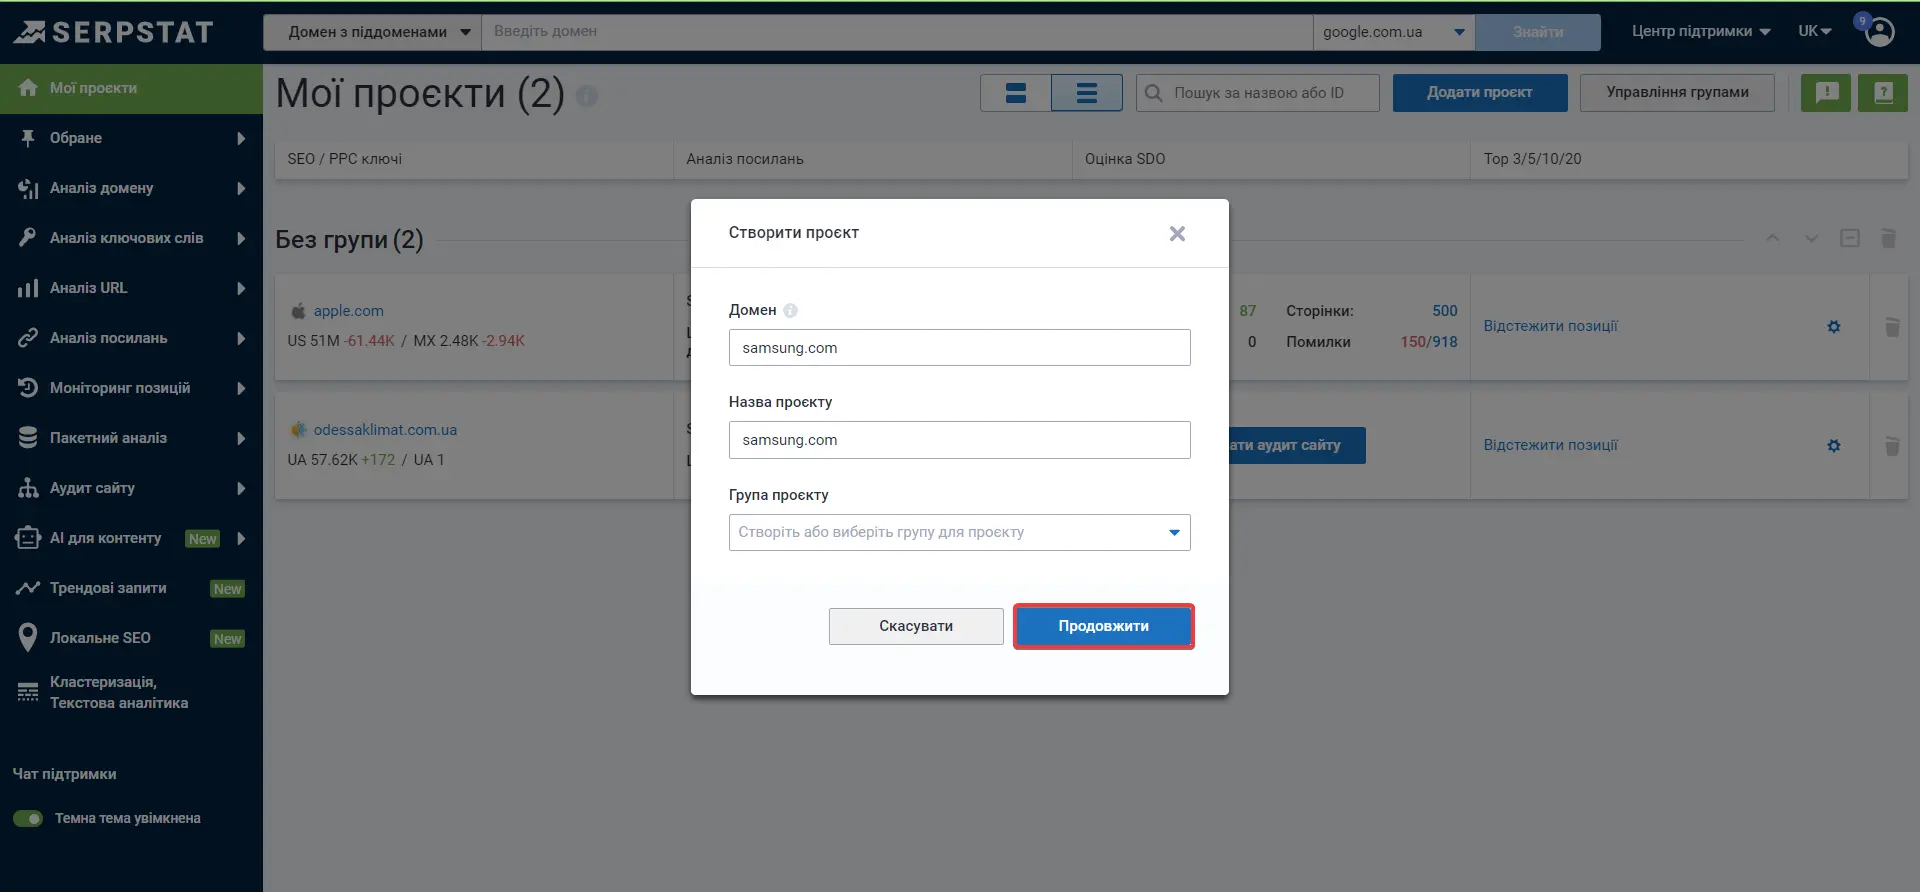Screen dimensions: 1920x892
Task: Open Кластеризація, Текстова аналітика item
Action: click(x=131, y=693)
